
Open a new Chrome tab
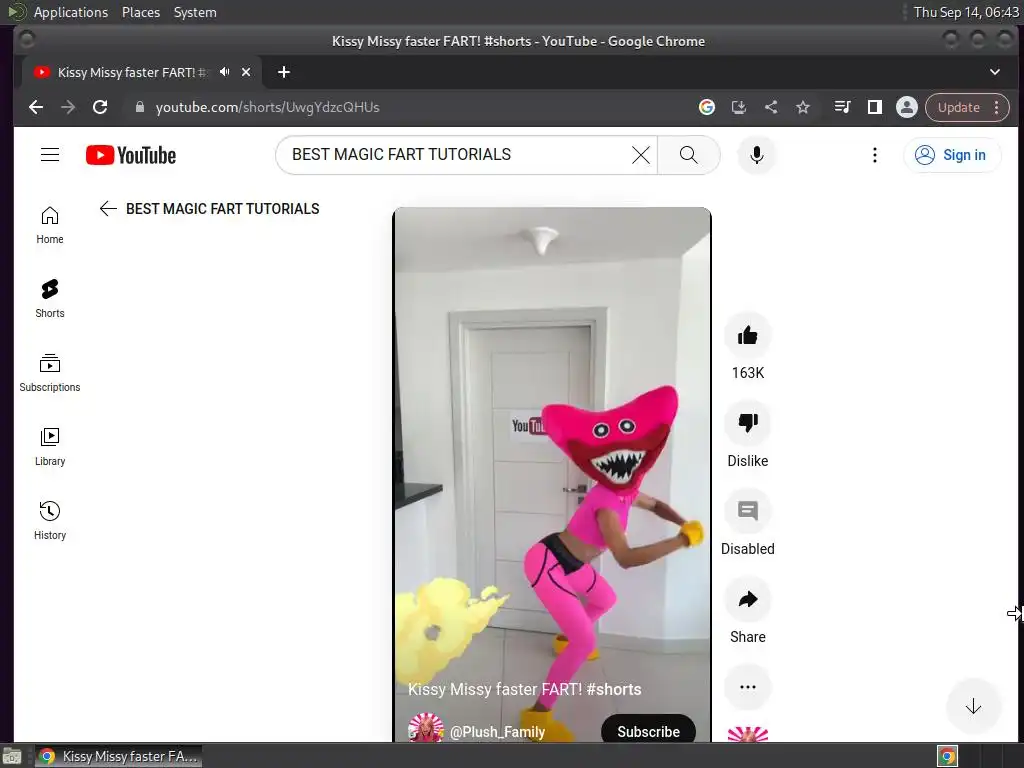pyautogui.click(x=283, y=72)
